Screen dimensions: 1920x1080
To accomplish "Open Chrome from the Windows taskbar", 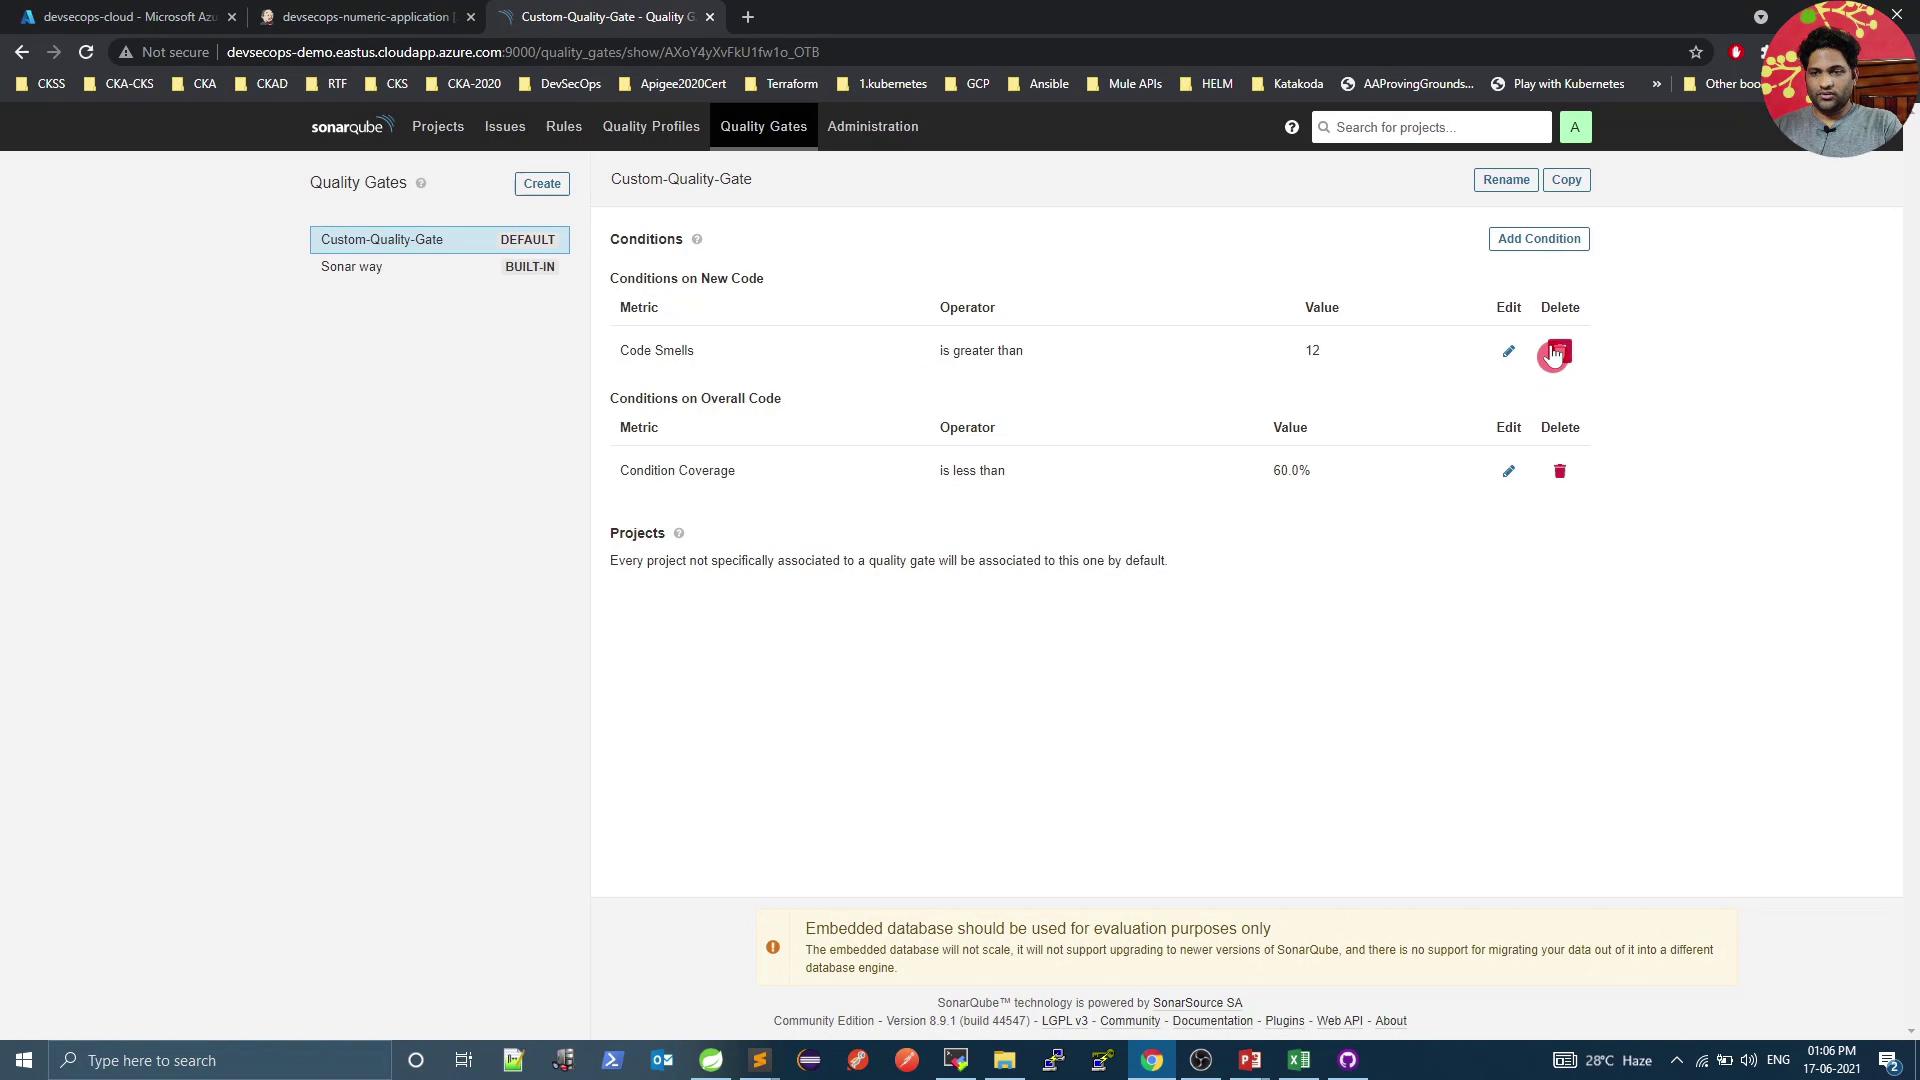I will pyautogui.click(x=1151, y=1060).
